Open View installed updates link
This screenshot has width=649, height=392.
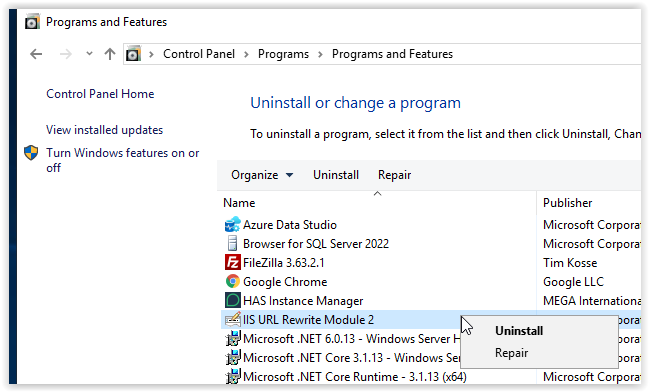[105, 130]
